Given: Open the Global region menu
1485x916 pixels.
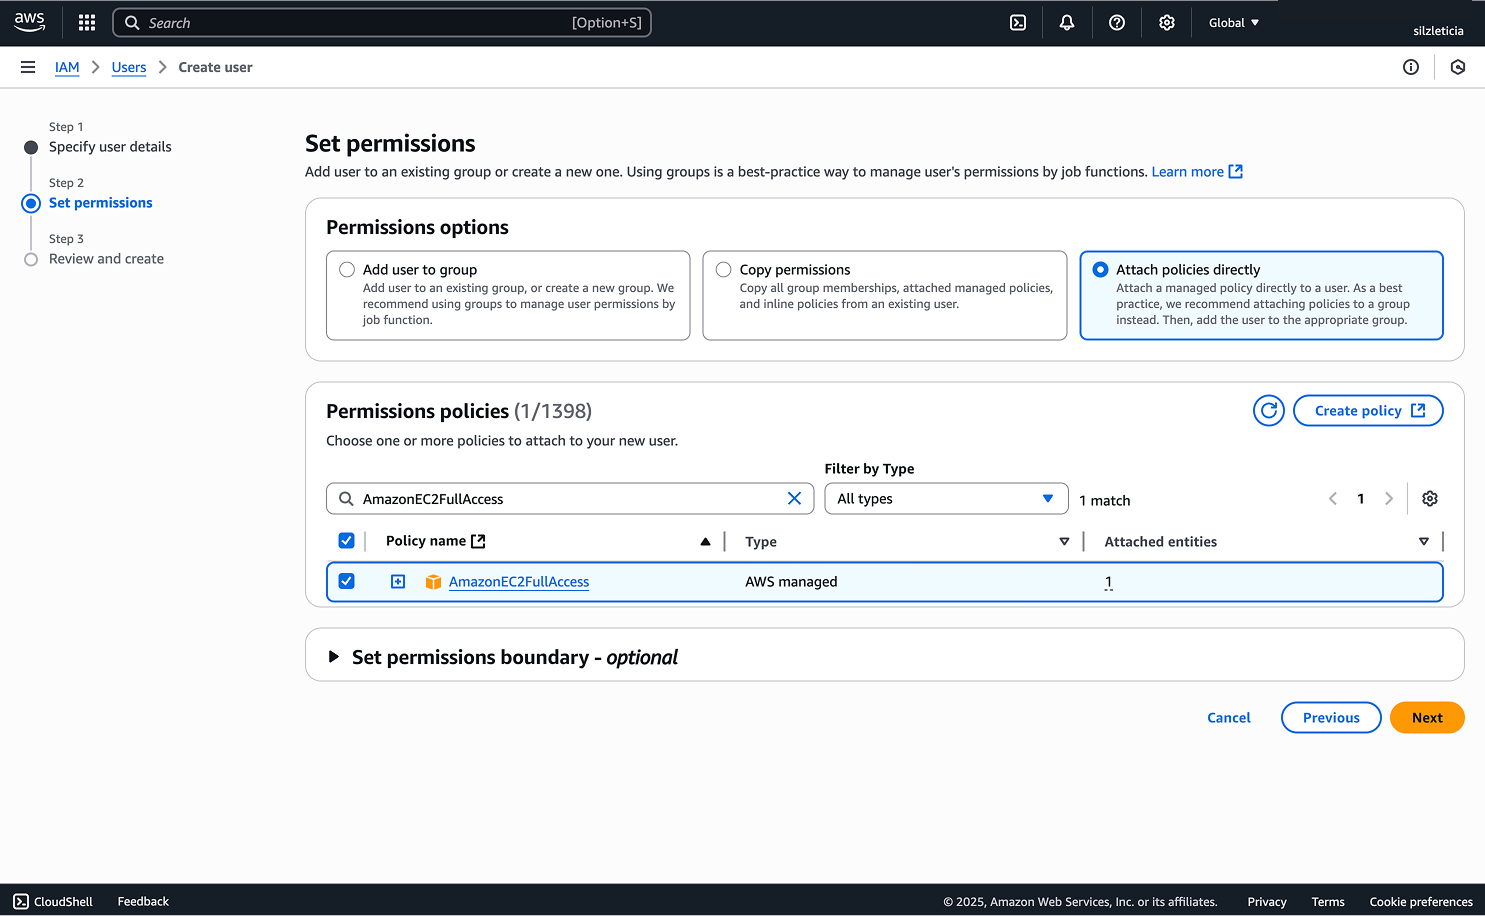Looking at the screenshot, I should (x=1233, y=22).
